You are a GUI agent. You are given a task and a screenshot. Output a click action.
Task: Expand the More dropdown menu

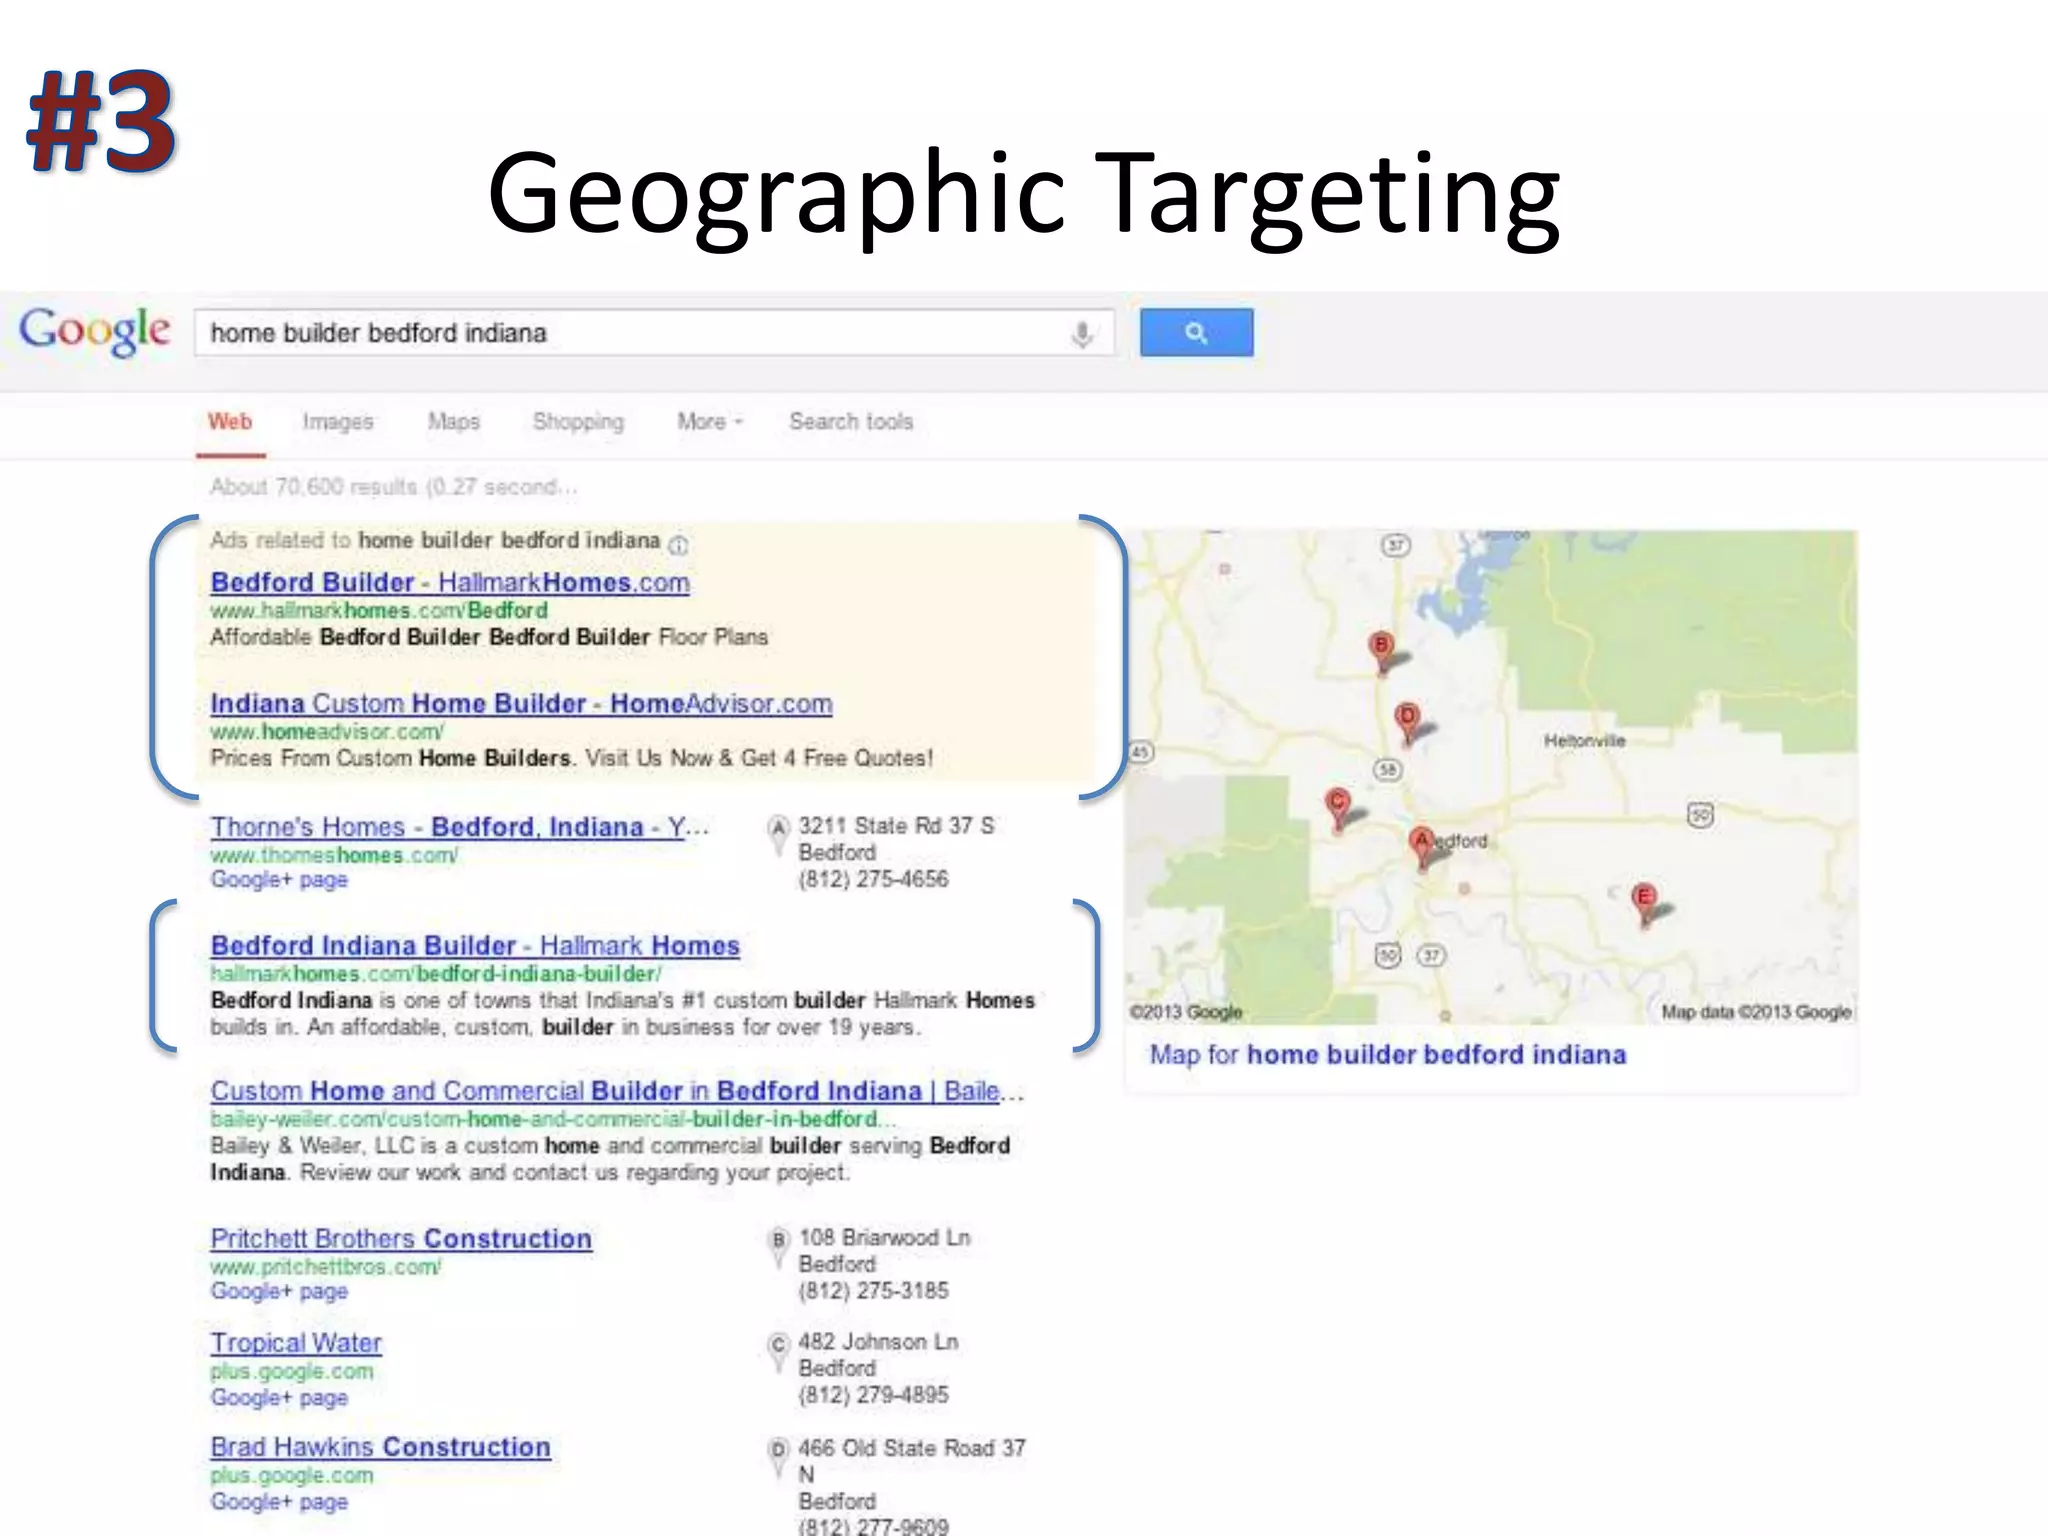click(x=709, y=422)
